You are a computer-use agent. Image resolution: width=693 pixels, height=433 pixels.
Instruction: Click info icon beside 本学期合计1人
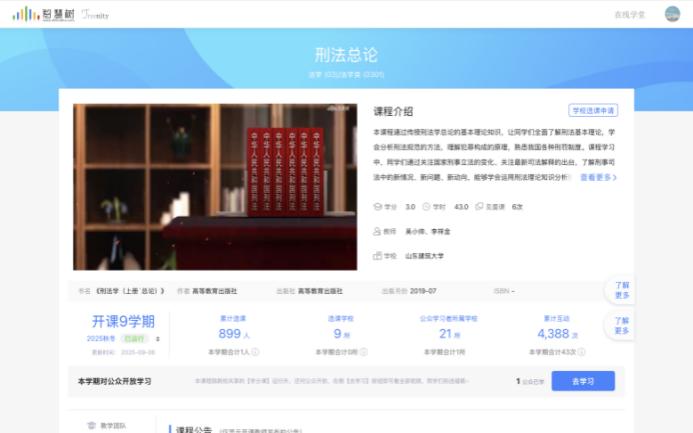[255, 352]
